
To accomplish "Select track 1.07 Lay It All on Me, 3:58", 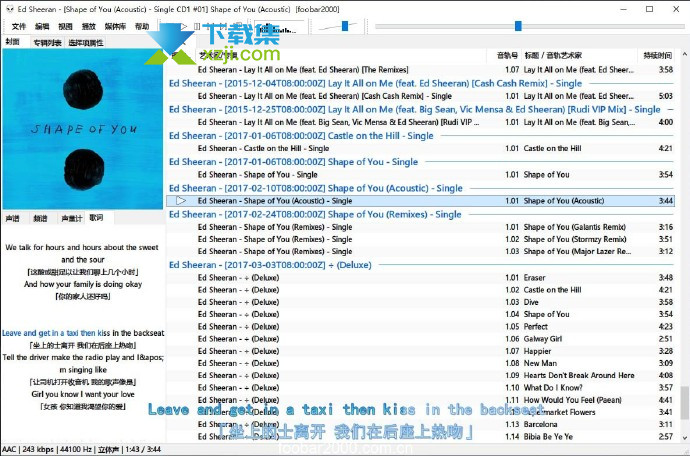I will coord(420,70).
